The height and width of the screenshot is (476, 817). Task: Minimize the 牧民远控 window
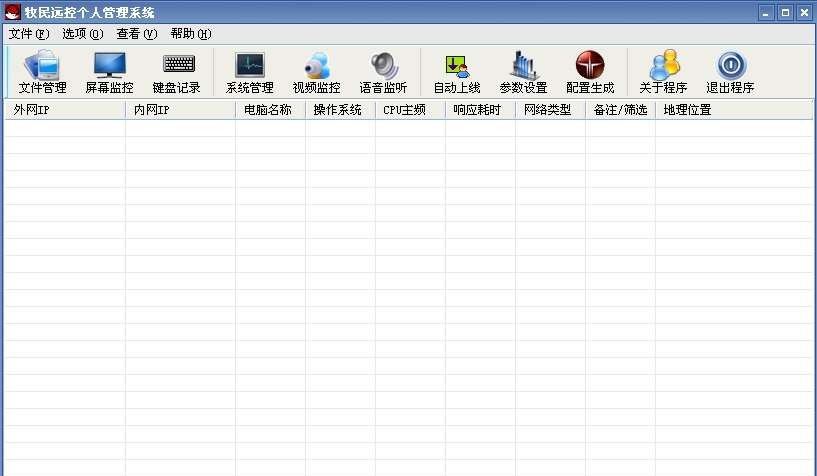coord(766,13)
